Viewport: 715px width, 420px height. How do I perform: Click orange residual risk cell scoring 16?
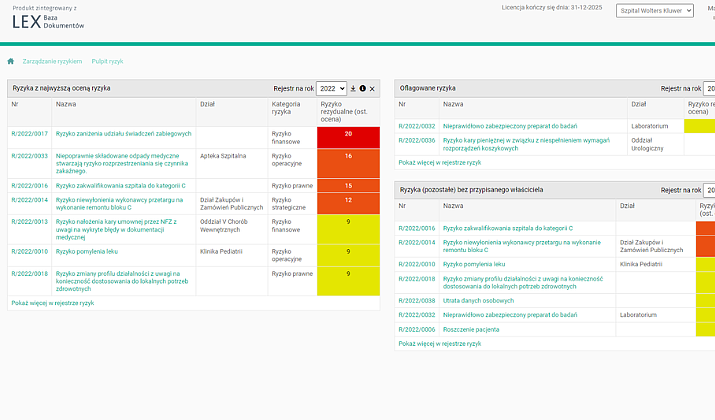click(x=347, y=156)
